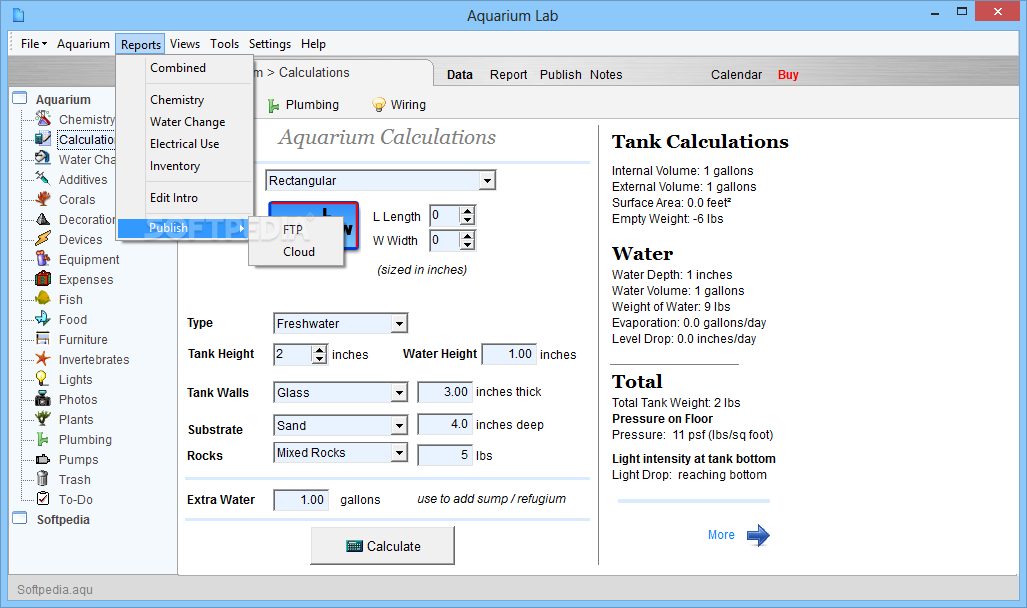The image size is (1027, 608).
Task: Pick FTP in the Publish submenu
Action: click(293, 230)
